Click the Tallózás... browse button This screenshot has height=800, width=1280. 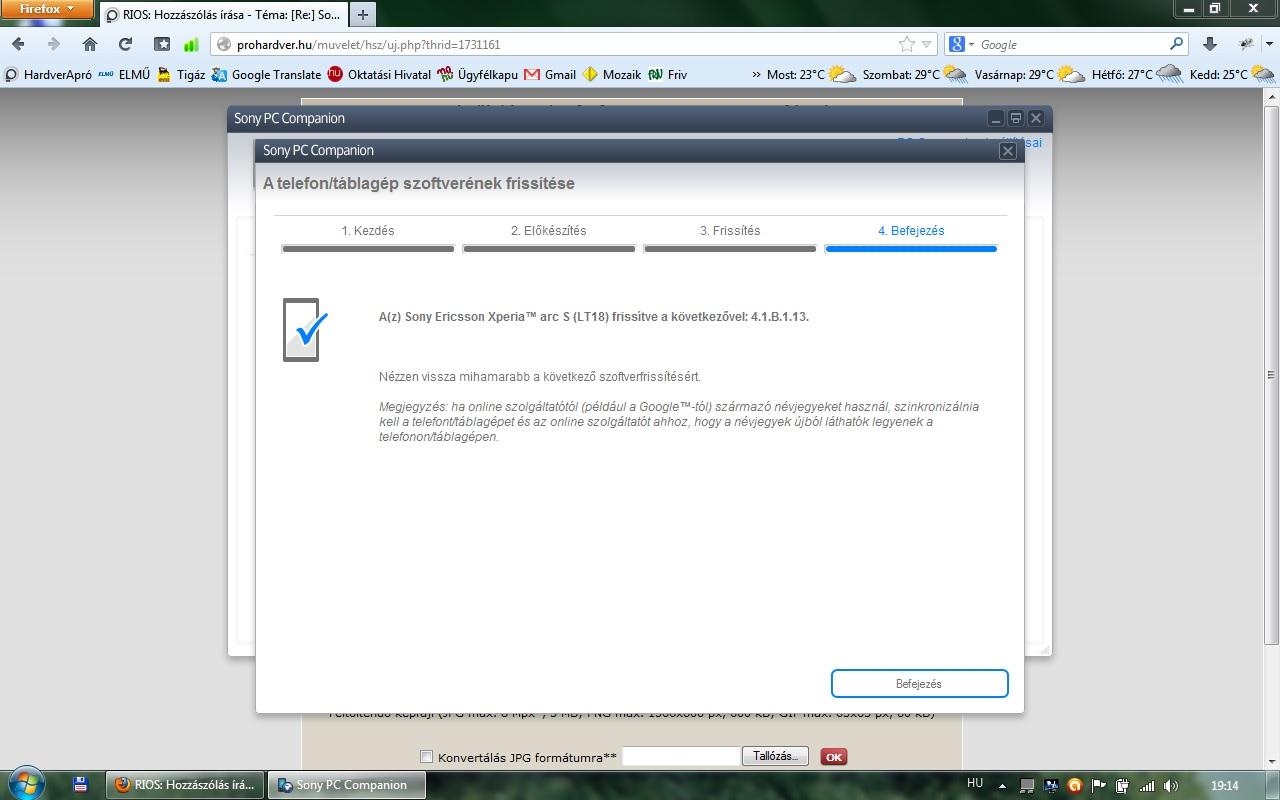click(x=775, y=756)
